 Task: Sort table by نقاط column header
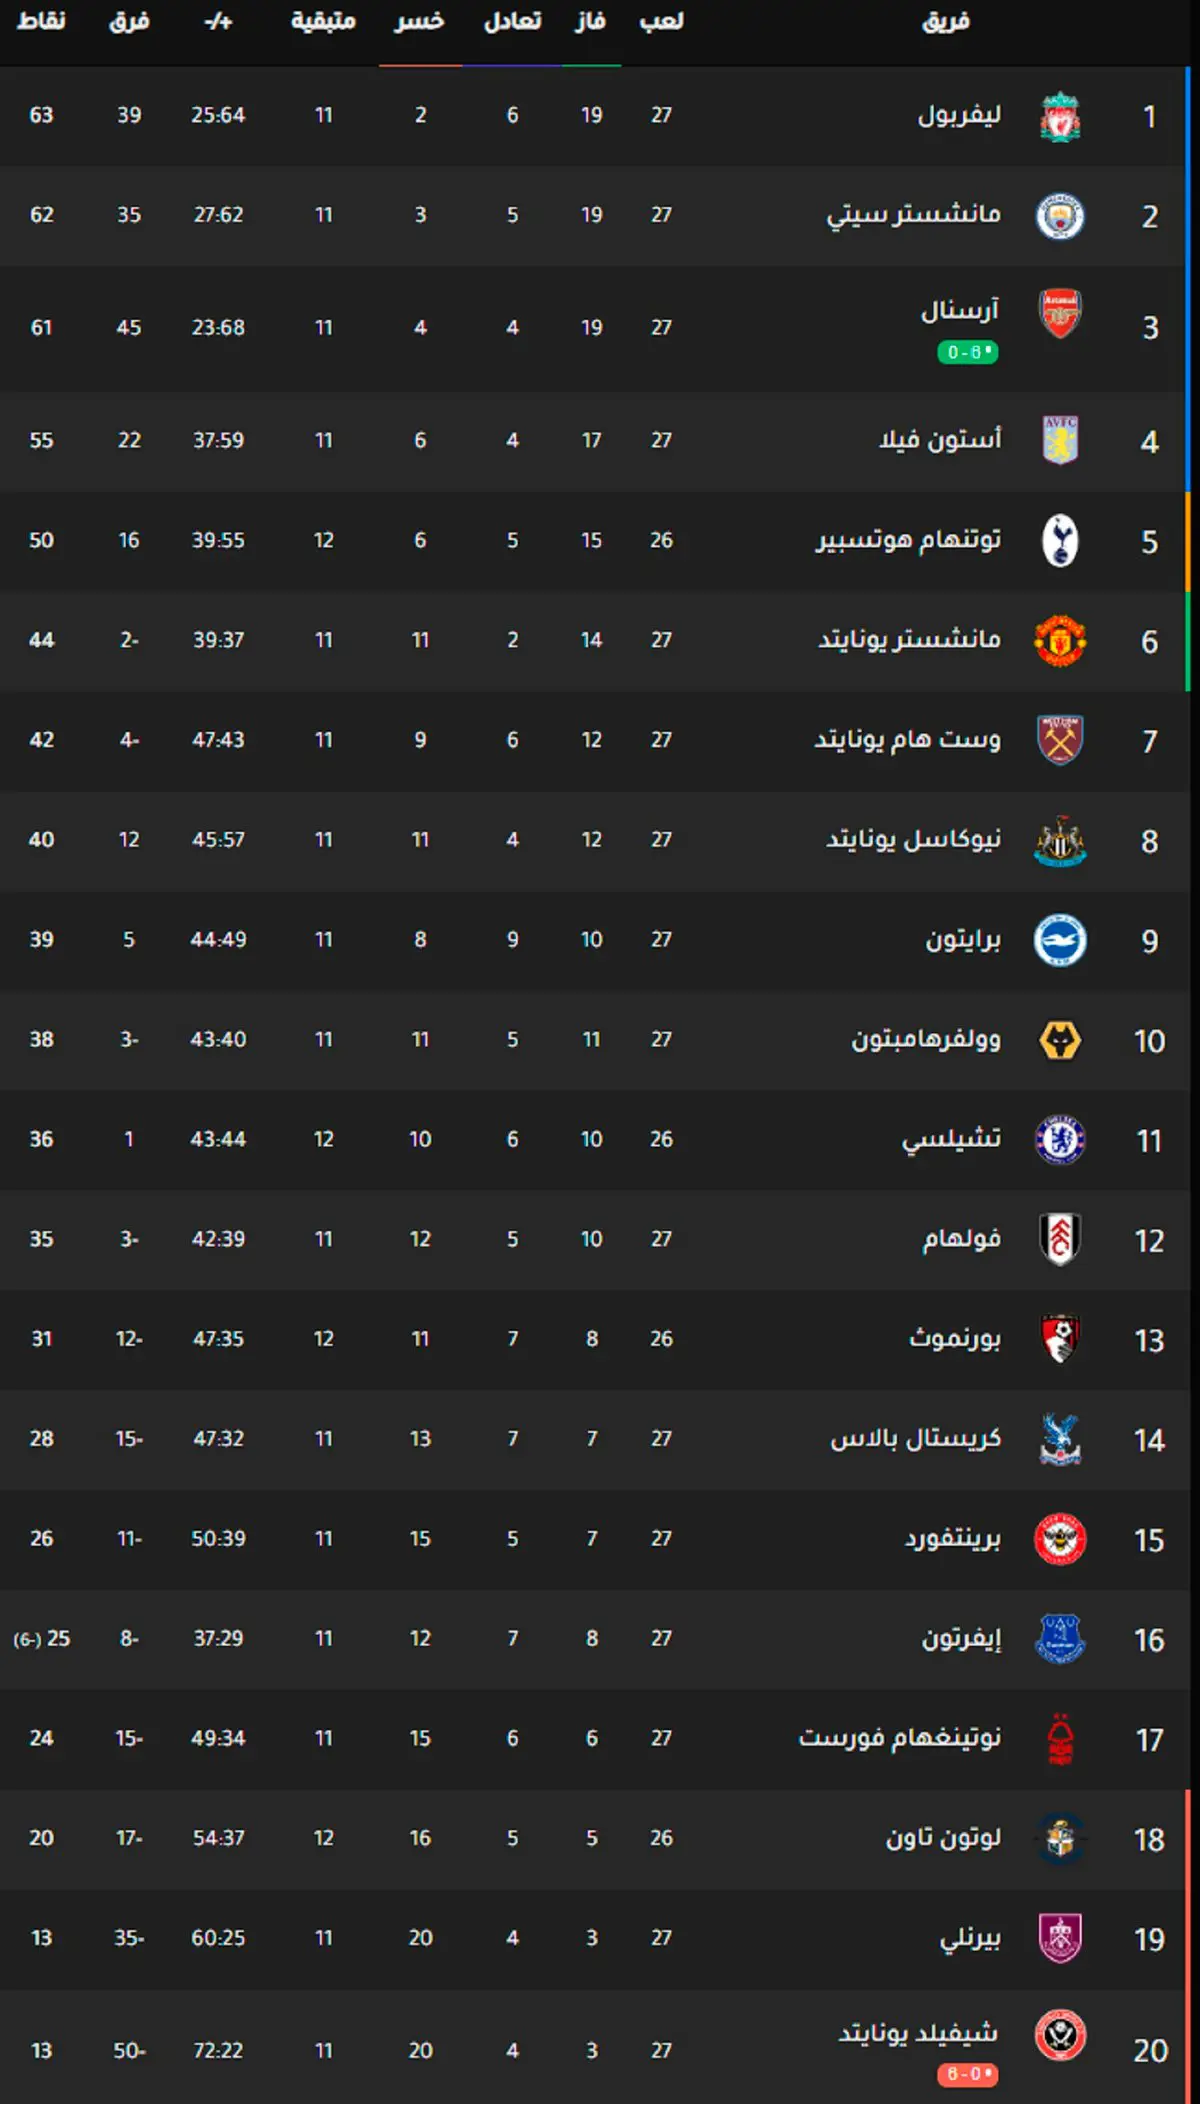[x=41, y=21]
